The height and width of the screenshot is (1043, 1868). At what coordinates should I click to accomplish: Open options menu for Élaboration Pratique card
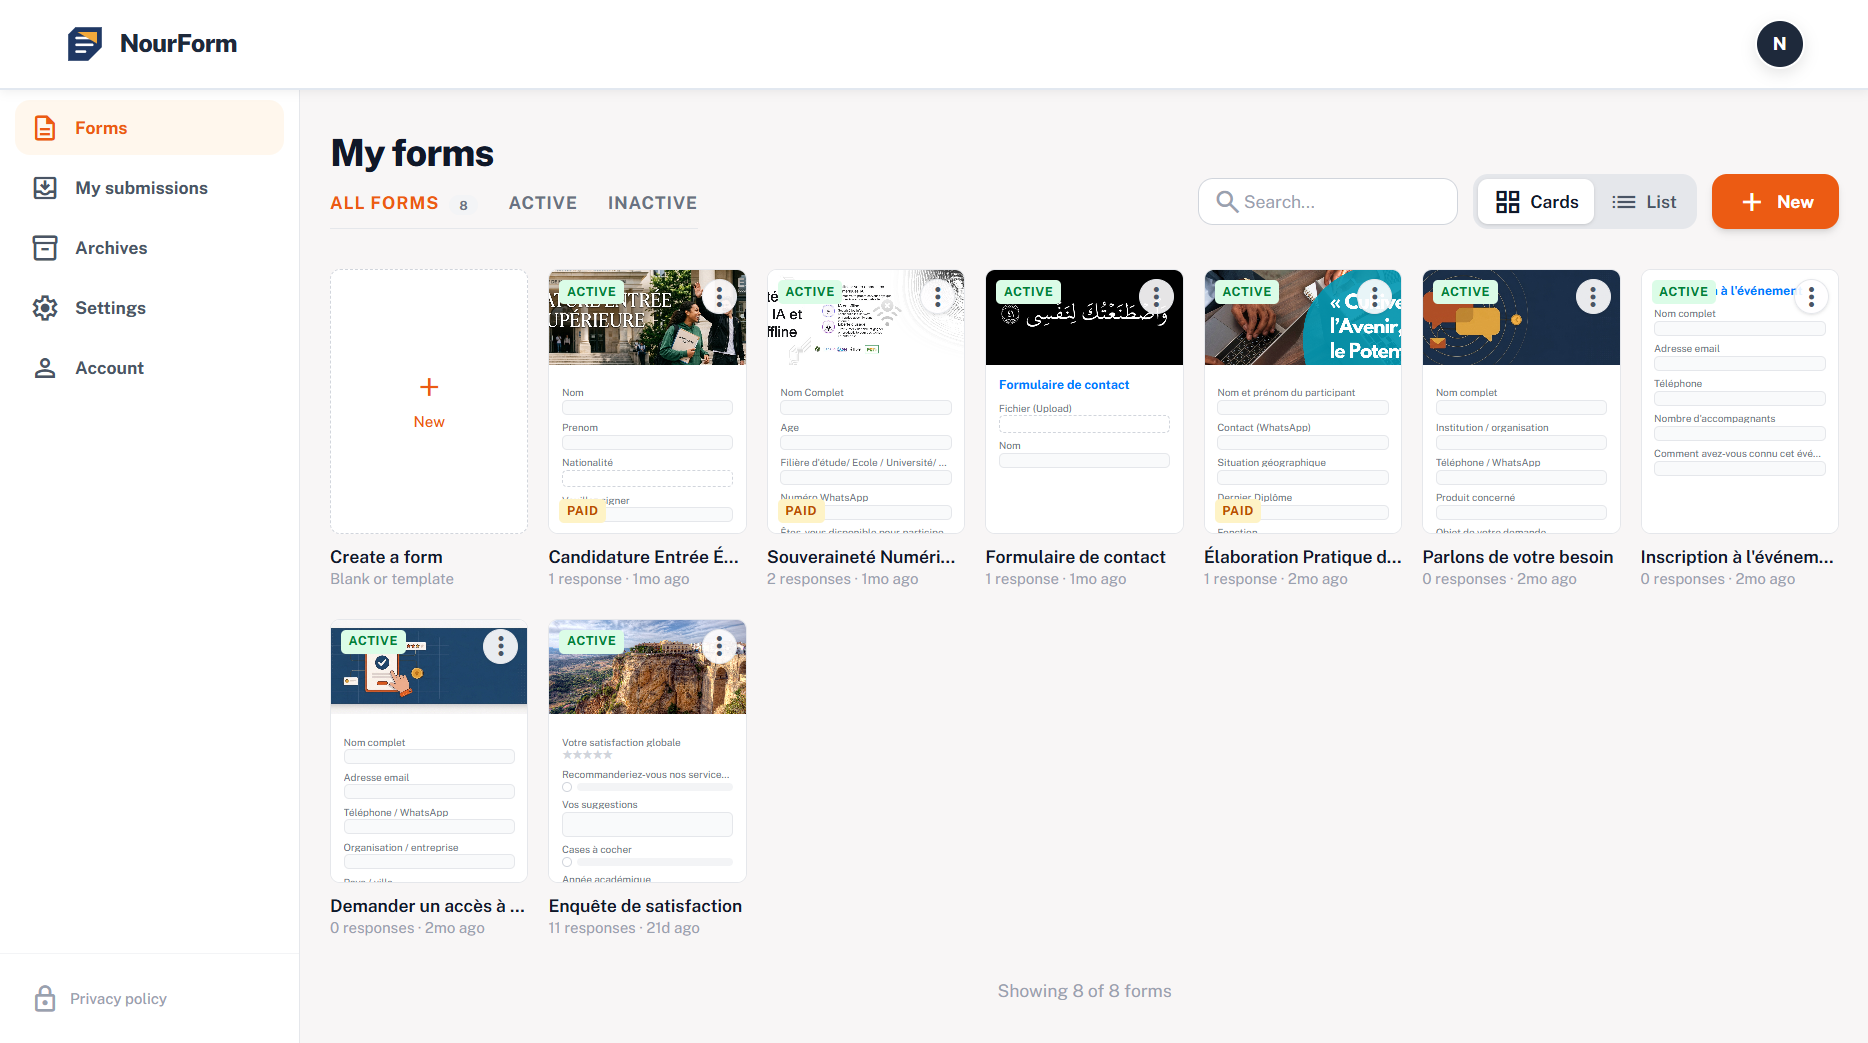(1375, 296)
